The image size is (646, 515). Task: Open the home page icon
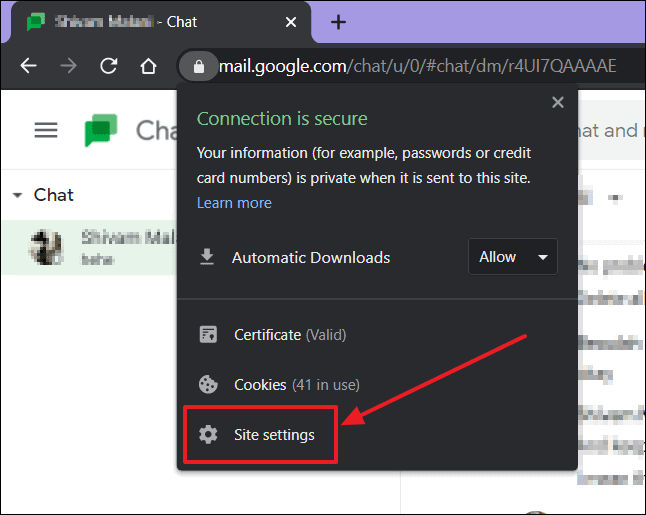point(148,66)
